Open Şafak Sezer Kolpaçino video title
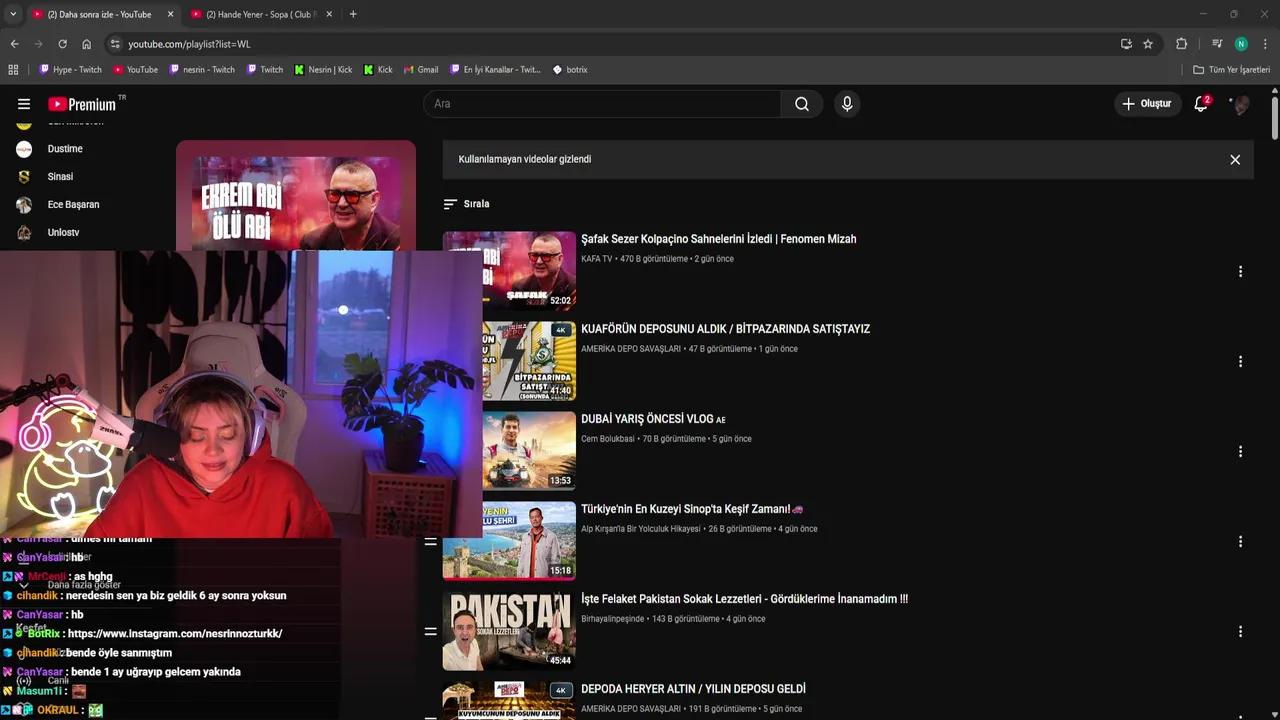Viewport: 1280px width, 720px height. tap(718, 239)
